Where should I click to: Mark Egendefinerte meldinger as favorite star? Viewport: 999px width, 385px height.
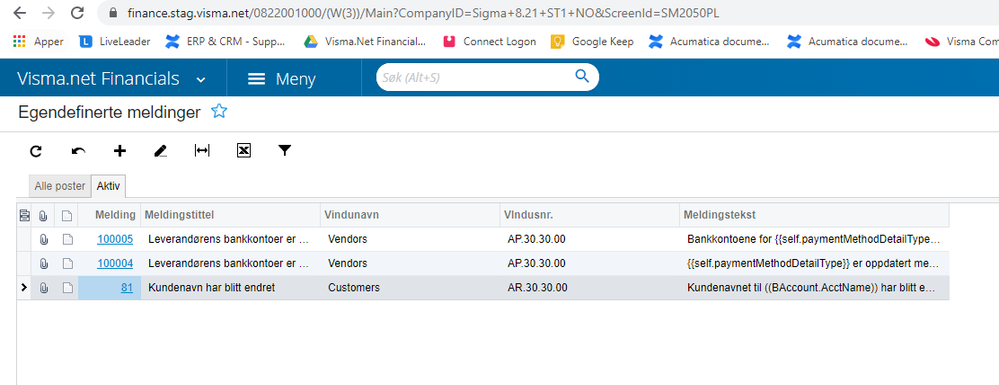click(219, 112)
